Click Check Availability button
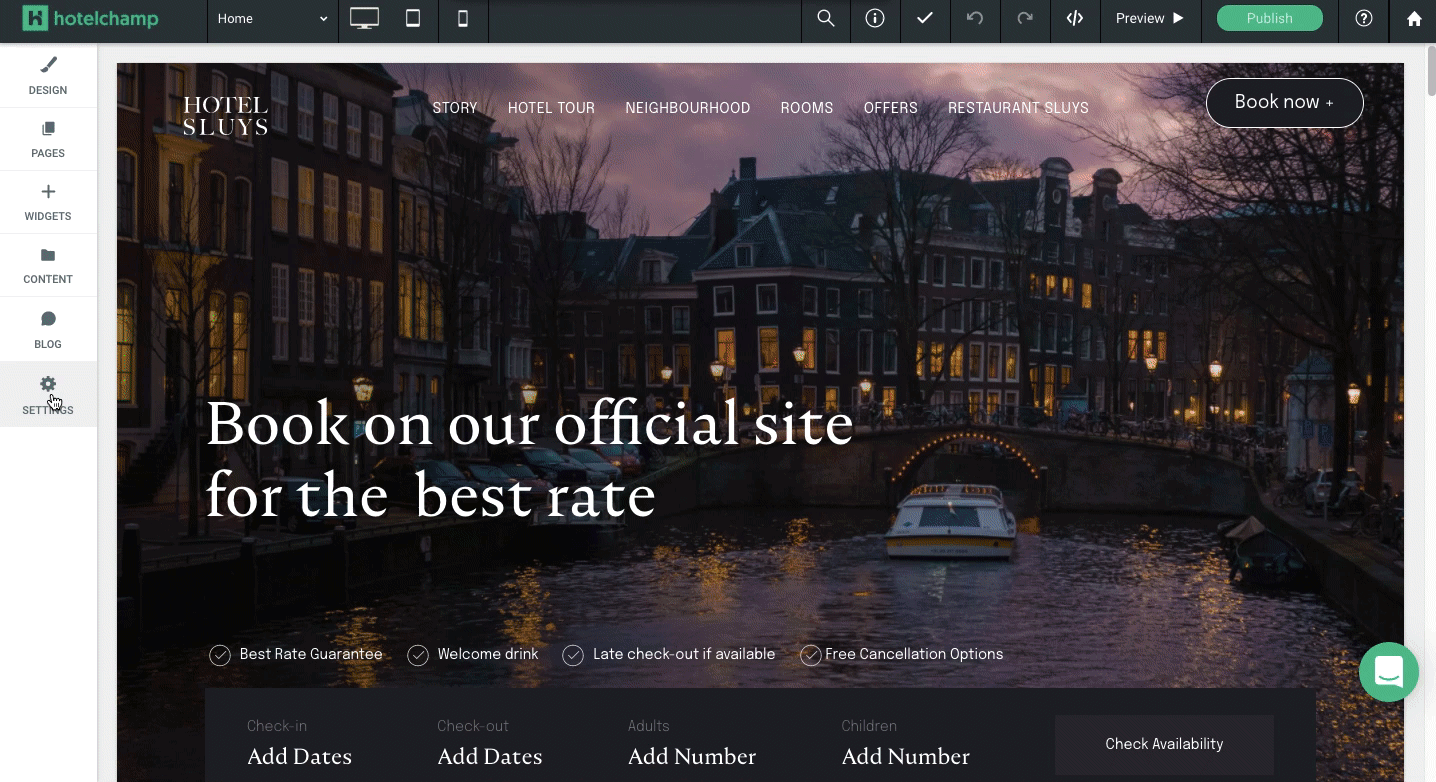Screen dimensions: 1436x782 [1164, 744]
